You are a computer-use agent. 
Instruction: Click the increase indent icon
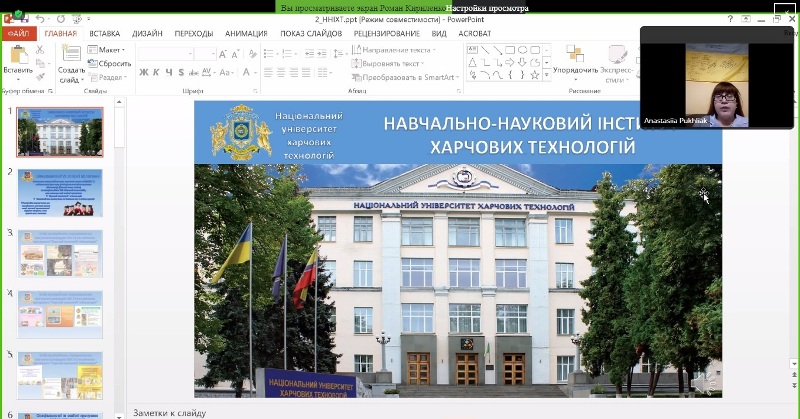coord(322,53)
